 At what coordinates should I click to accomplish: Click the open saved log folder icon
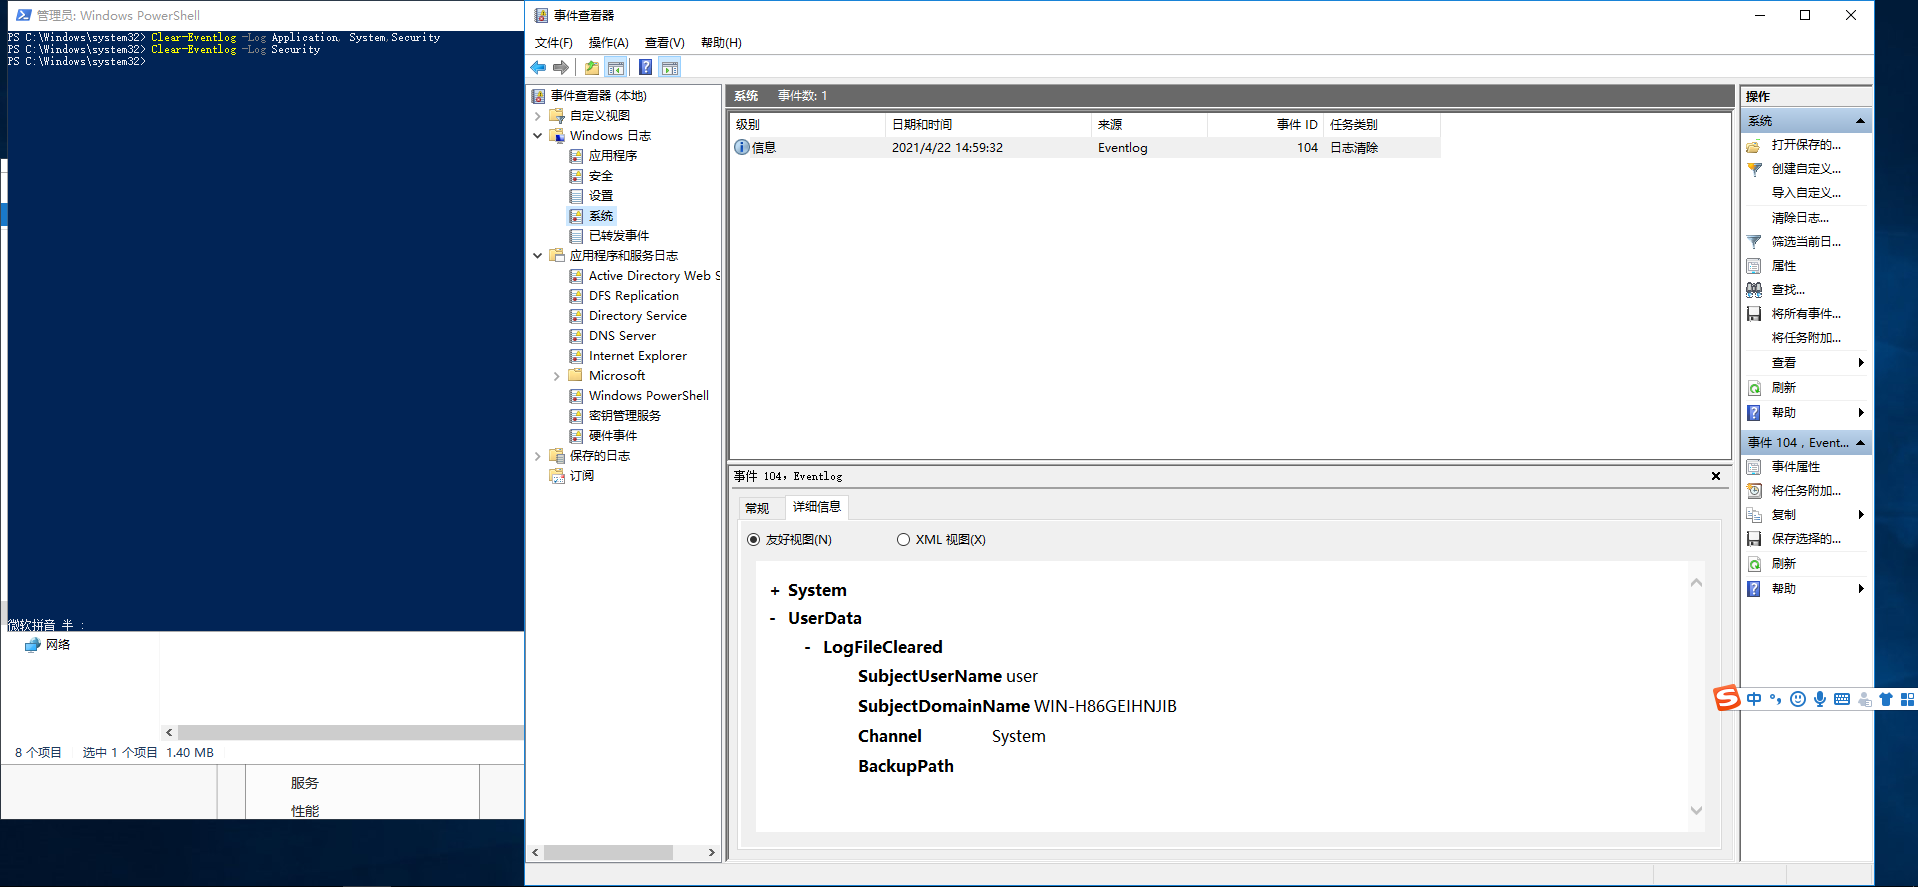pyautogui.click(x=1754, y=145)
